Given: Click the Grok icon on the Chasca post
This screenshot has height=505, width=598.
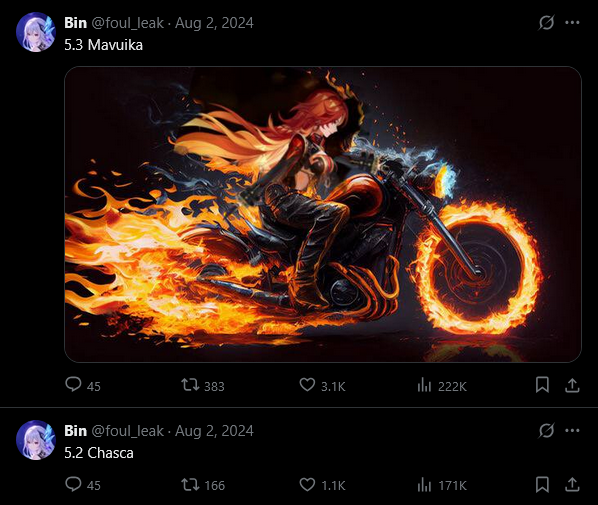Looking at the screenshot, I should 546,431.
